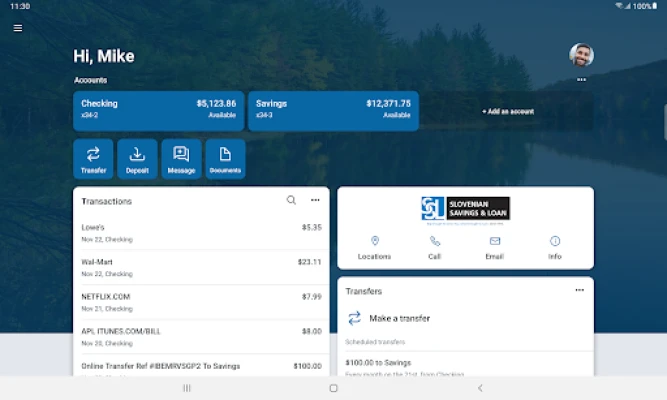This screenshot has height=400, width=667.
Task: Expand the Transactions card three-dot menu
Action: (315, 200)
